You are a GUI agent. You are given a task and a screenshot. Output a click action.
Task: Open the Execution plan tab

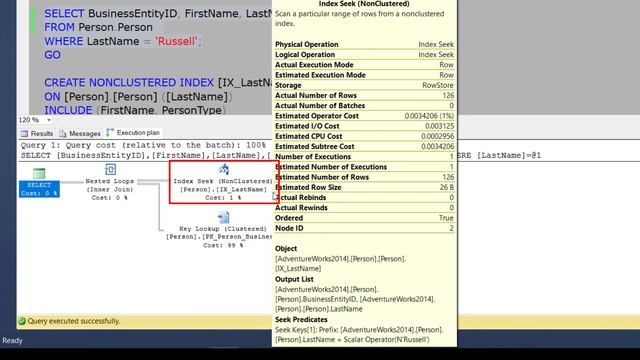(133, 133)
